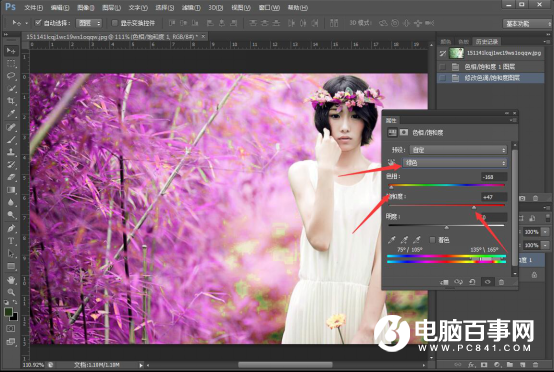The height and width of the screenshot is (372, 554).
Task: Select the Lasso tool
Action: coord(11,76)
